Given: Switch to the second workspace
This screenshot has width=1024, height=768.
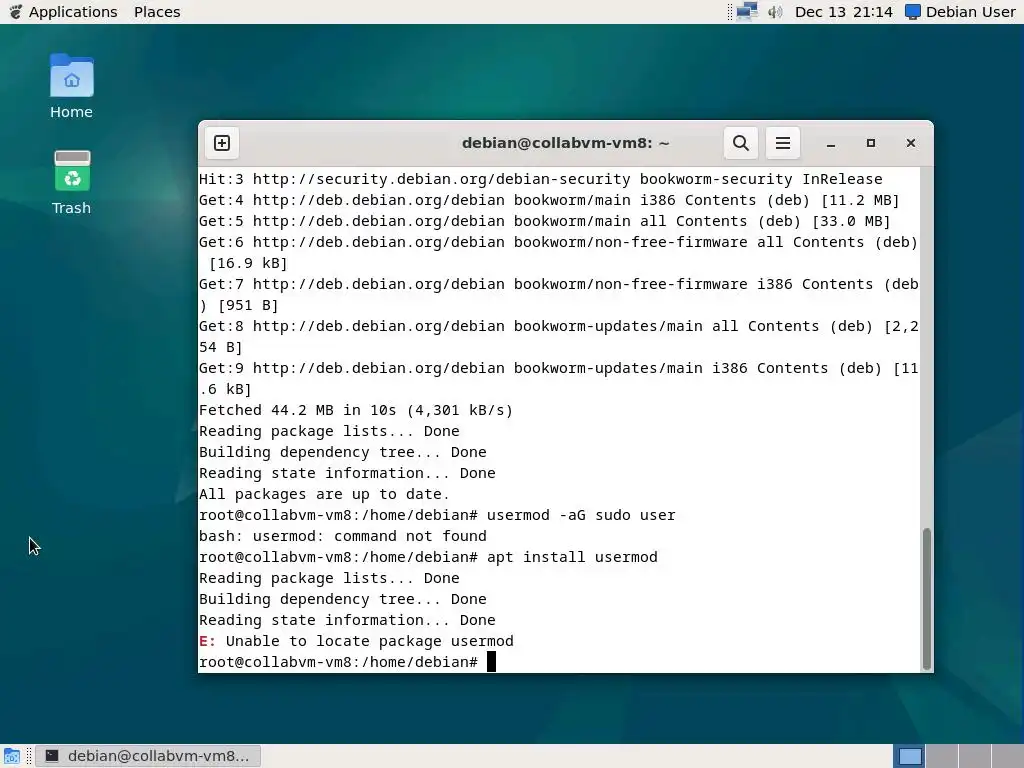Looking at the screenshot, I should pos(942,756).
